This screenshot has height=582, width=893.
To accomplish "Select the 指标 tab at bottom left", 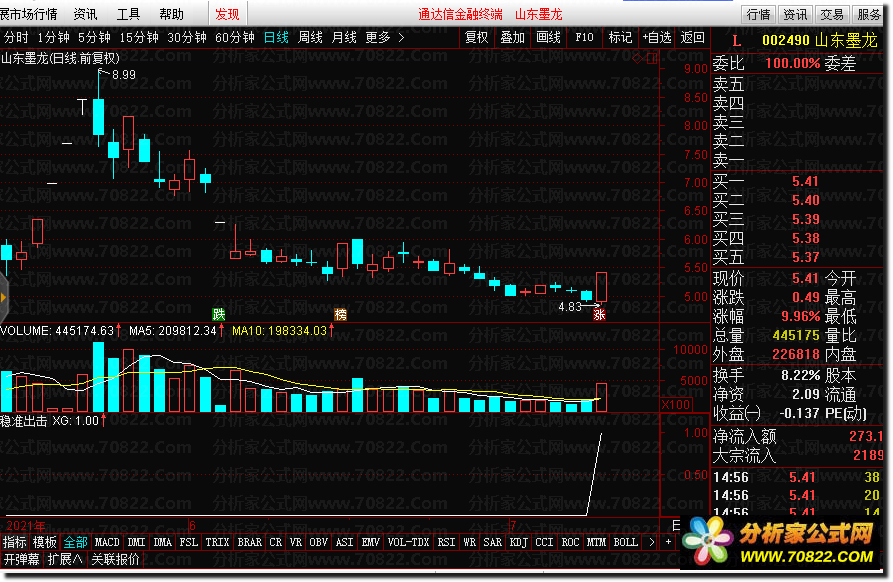I will pos(14,542).
